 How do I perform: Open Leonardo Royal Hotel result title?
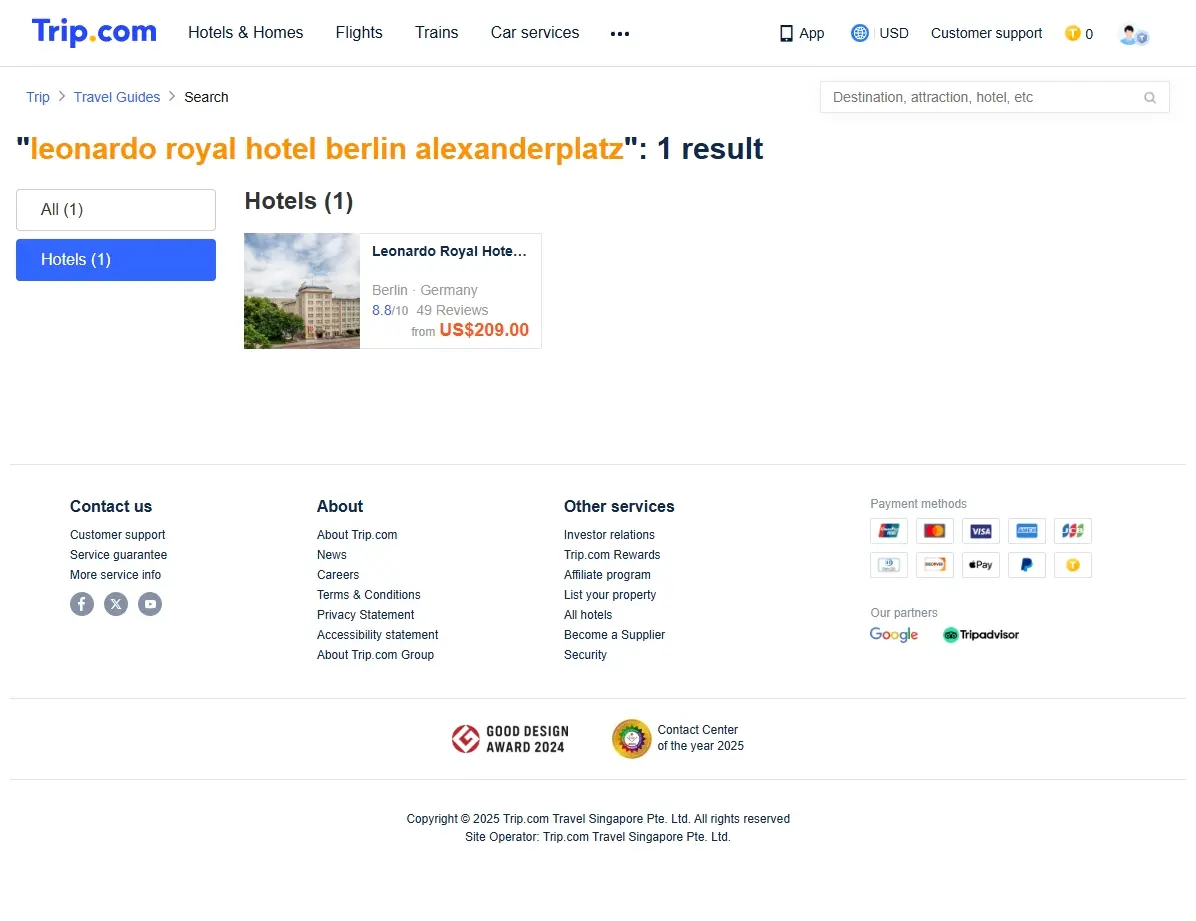point(449,251)
